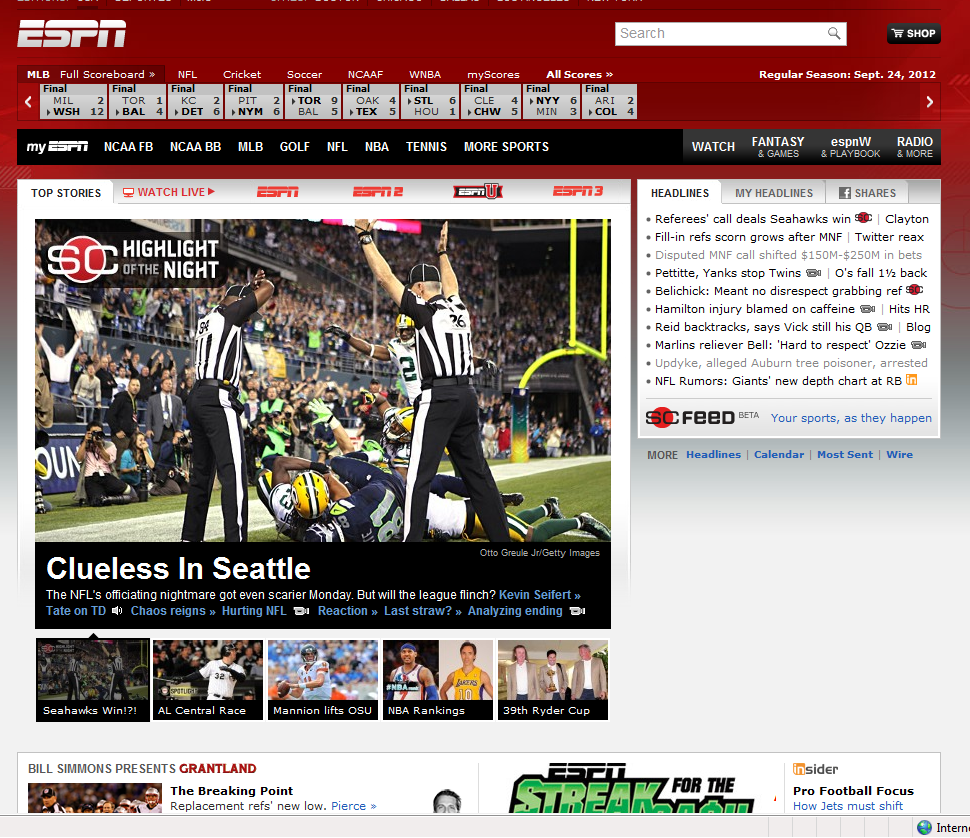Image resolution: width=970 pixels, height=838 pixels.
Task: Click video icon beside Hamilton injury headline
Action: (x=868, y=309)
